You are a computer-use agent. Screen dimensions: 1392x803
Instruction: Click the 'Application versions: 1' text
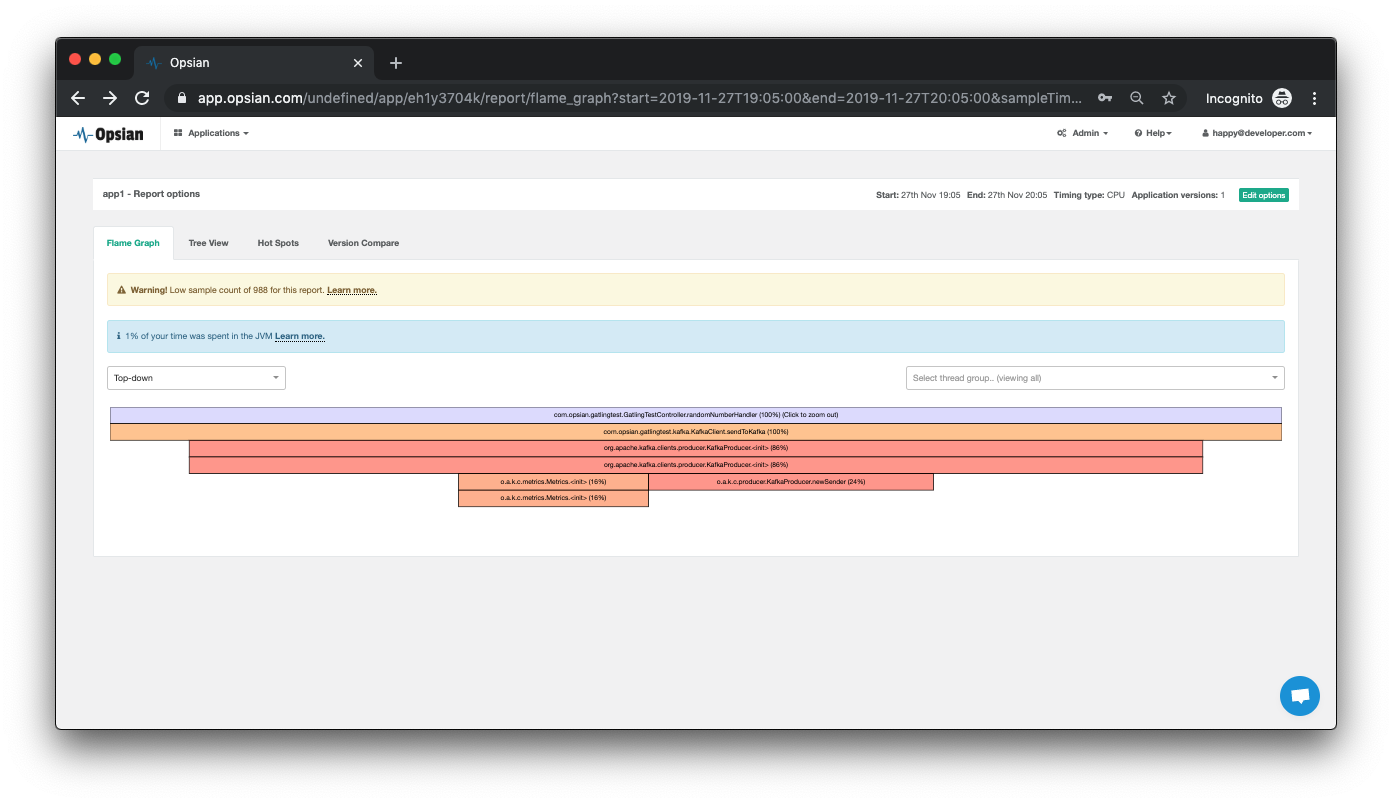(1178, 195)
